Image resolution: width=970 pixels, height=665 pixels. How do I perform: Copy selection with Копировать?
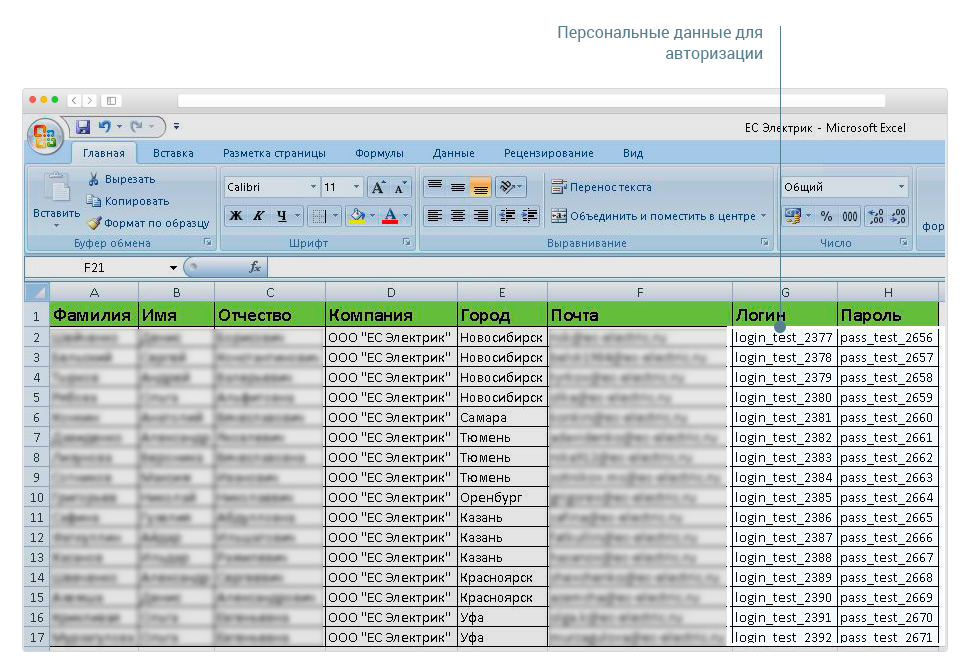click(x=127, y=201)
